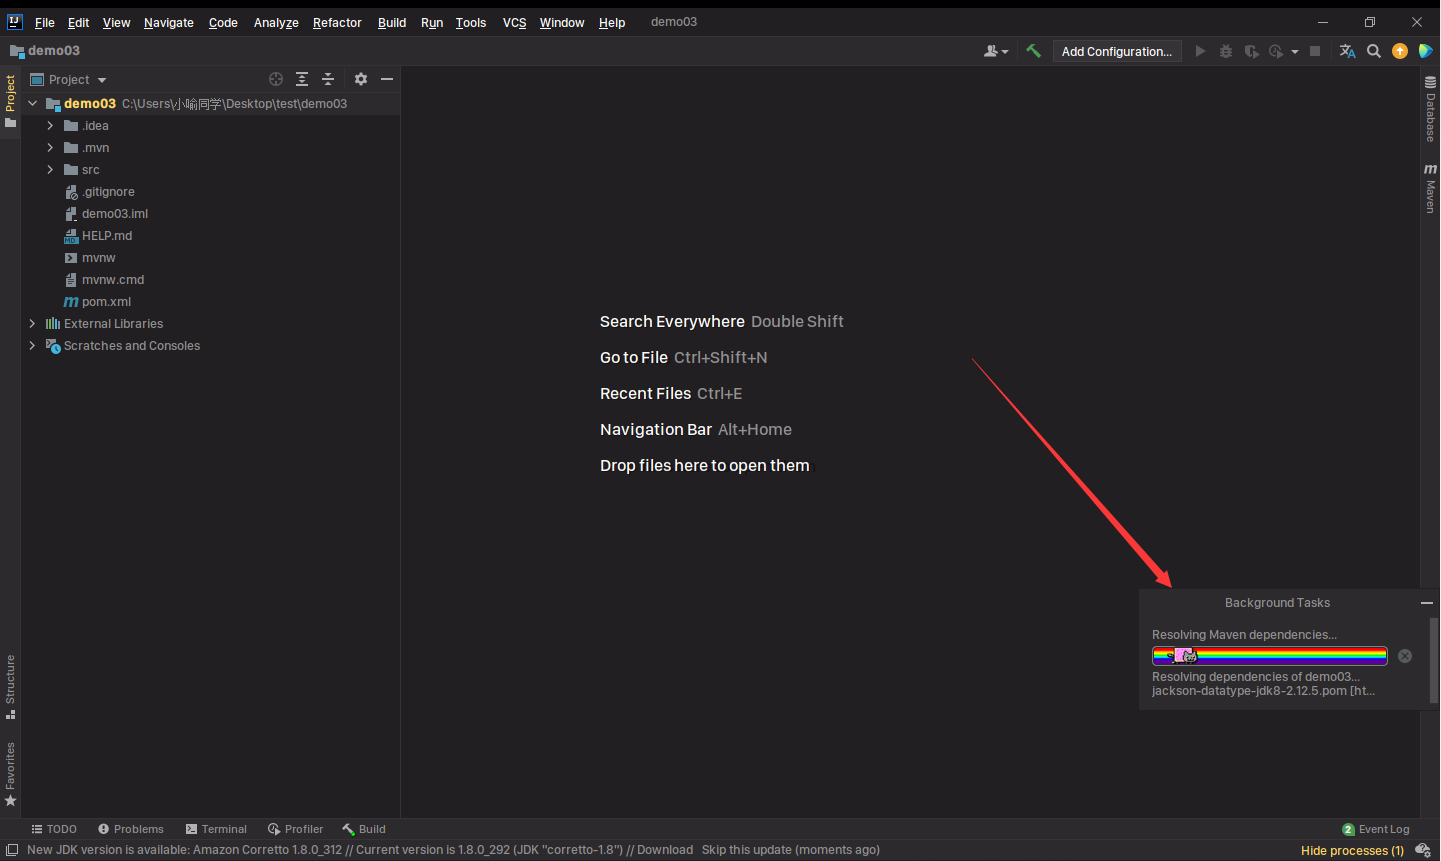Open the Build menu
Viewport: 1441px width, 861px height.
coord(392,22)
